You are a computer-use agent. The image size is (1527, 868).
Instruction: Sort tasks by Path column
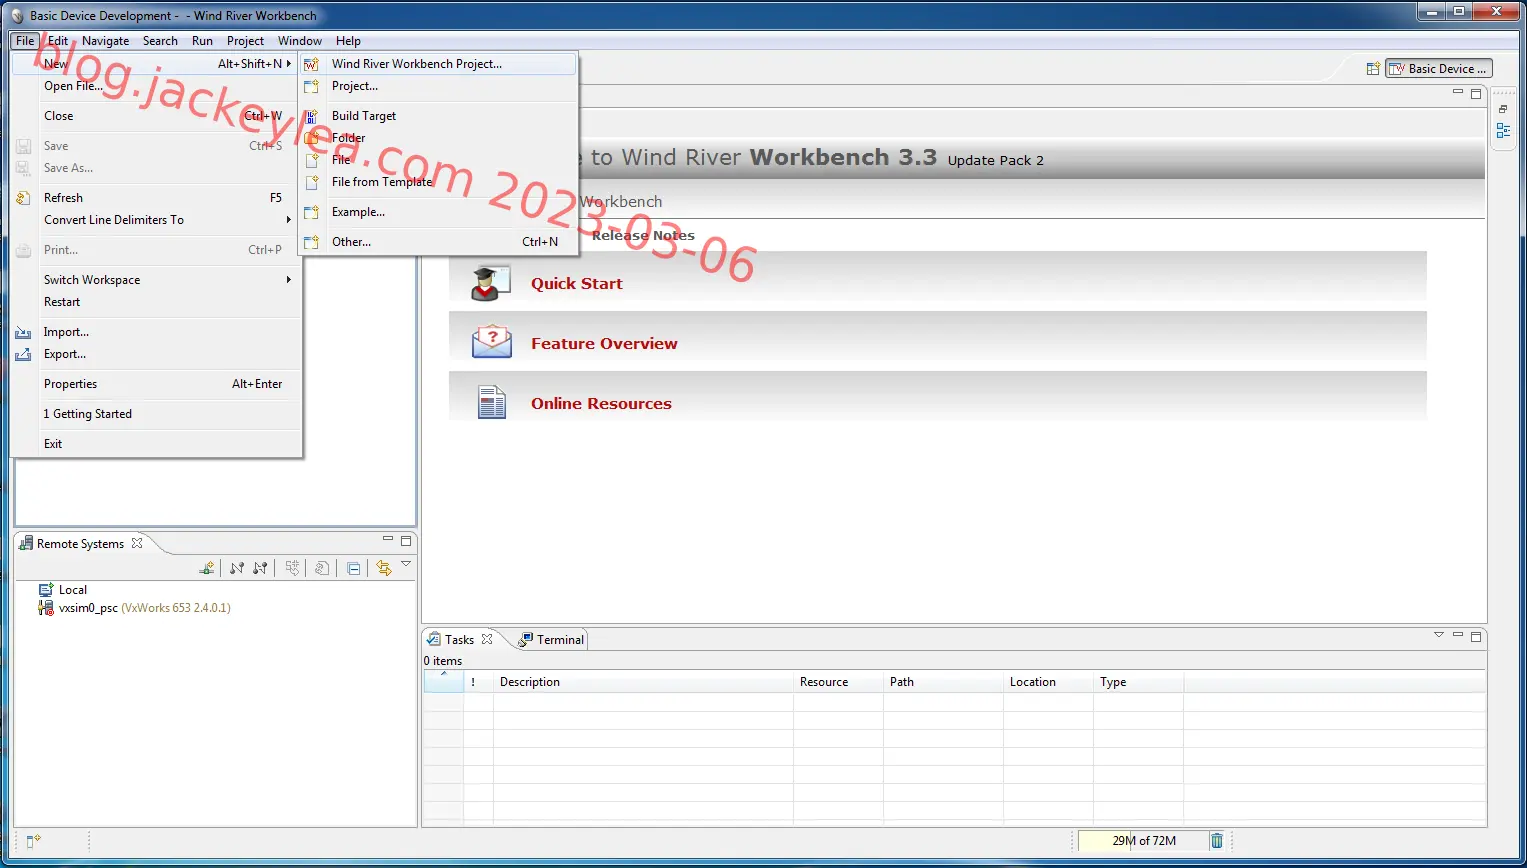click(x=943, y=682)
